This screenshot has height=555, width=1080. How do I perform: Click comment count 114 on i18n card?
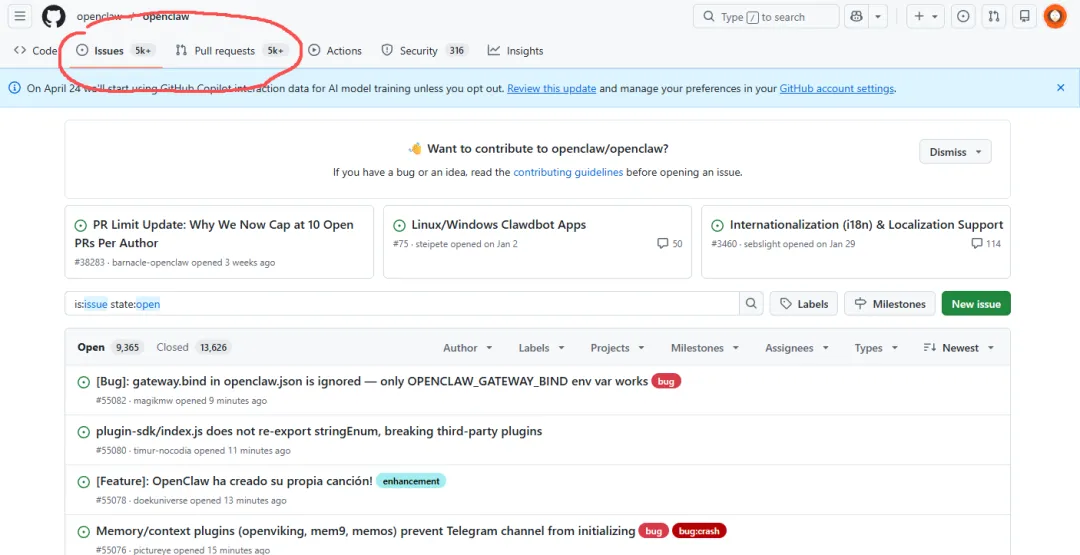tap(986, 243)
